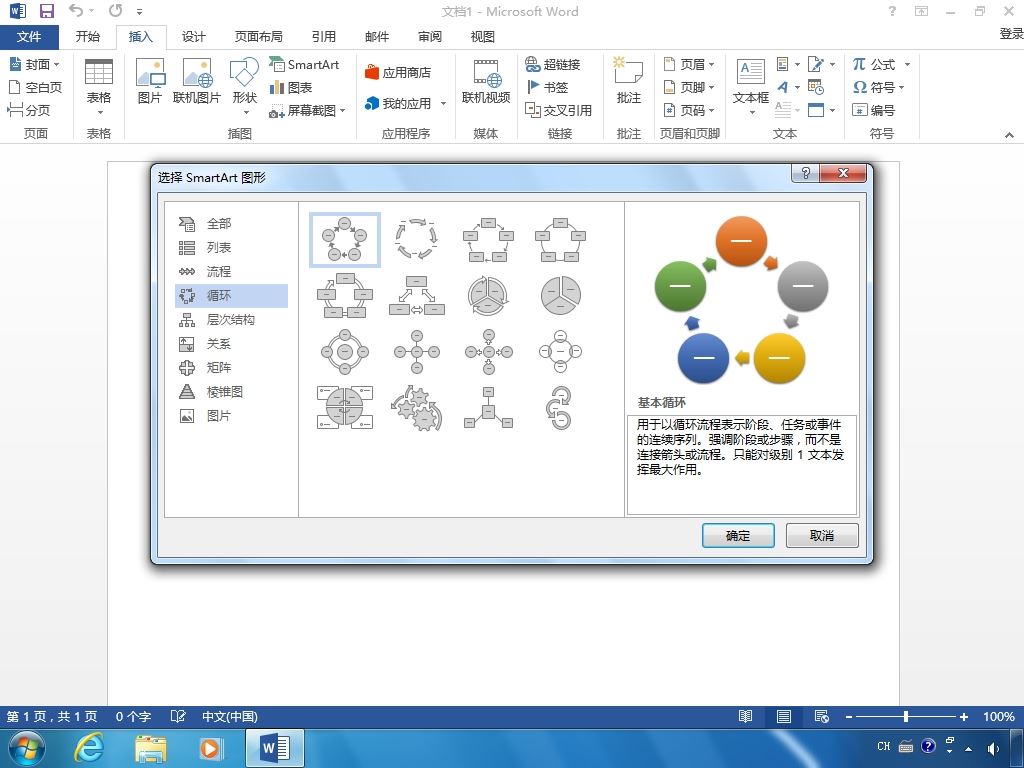The height and width of the screenshot is (768, 1024).
Task: Select the gear SmartArt thumbnail
Action: 416,408
